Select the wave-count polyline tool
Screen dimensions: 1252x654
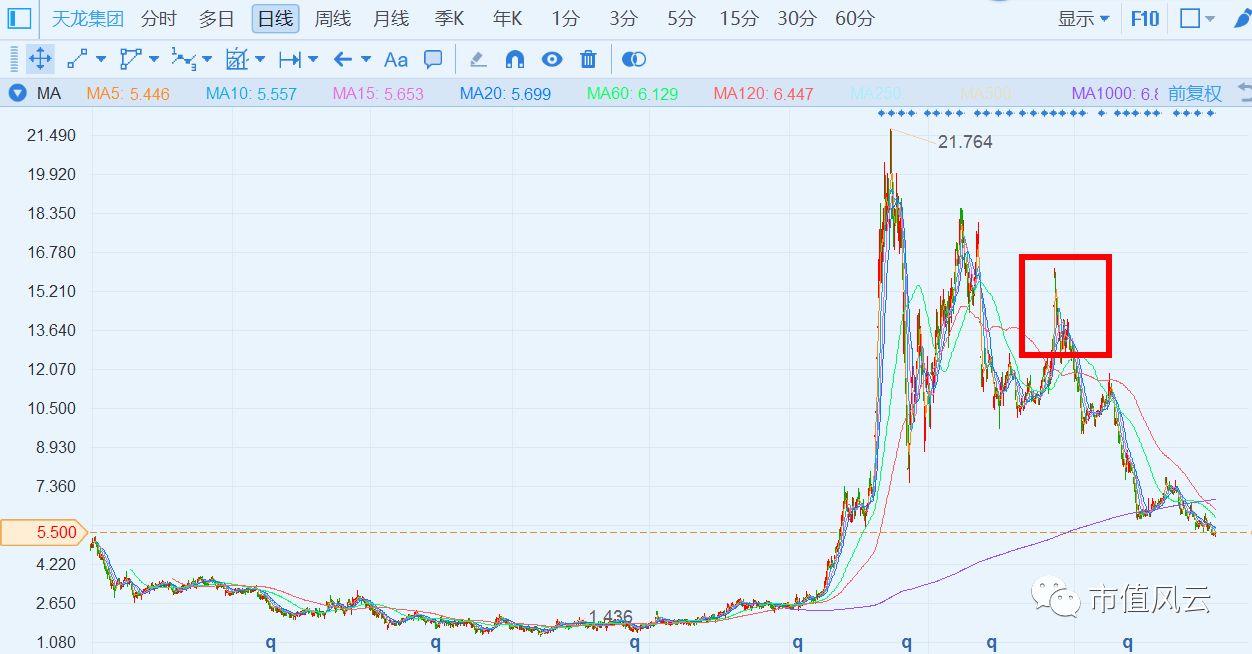[183, 59]
